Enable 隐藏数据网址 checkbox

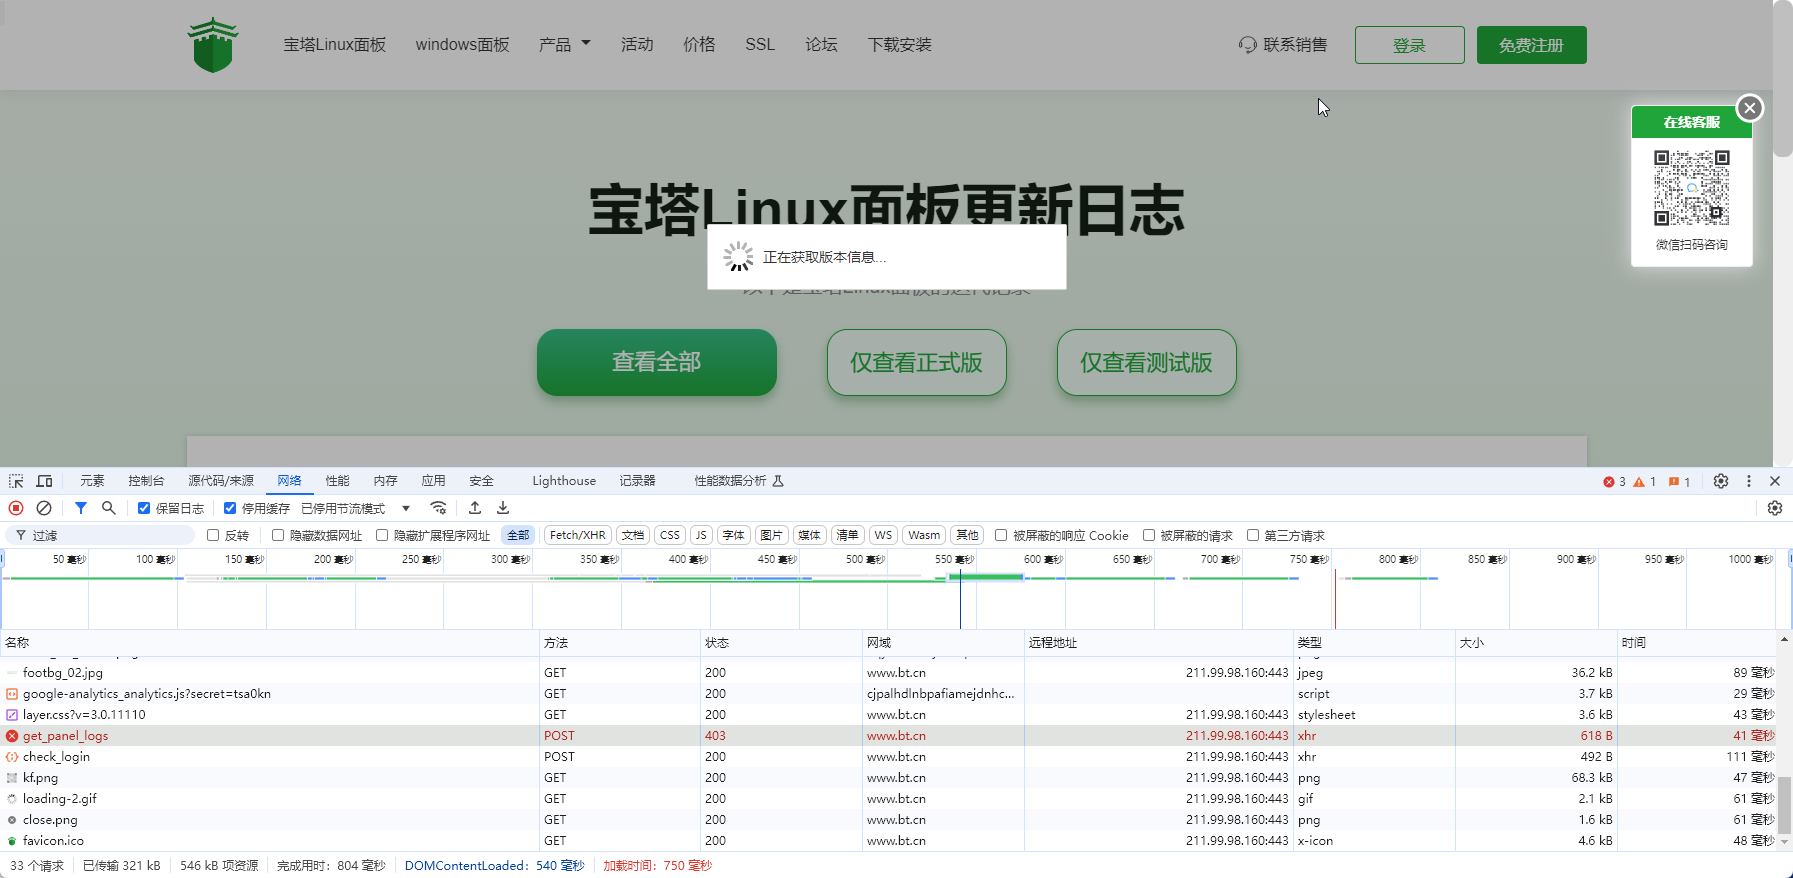pos(278,535)
